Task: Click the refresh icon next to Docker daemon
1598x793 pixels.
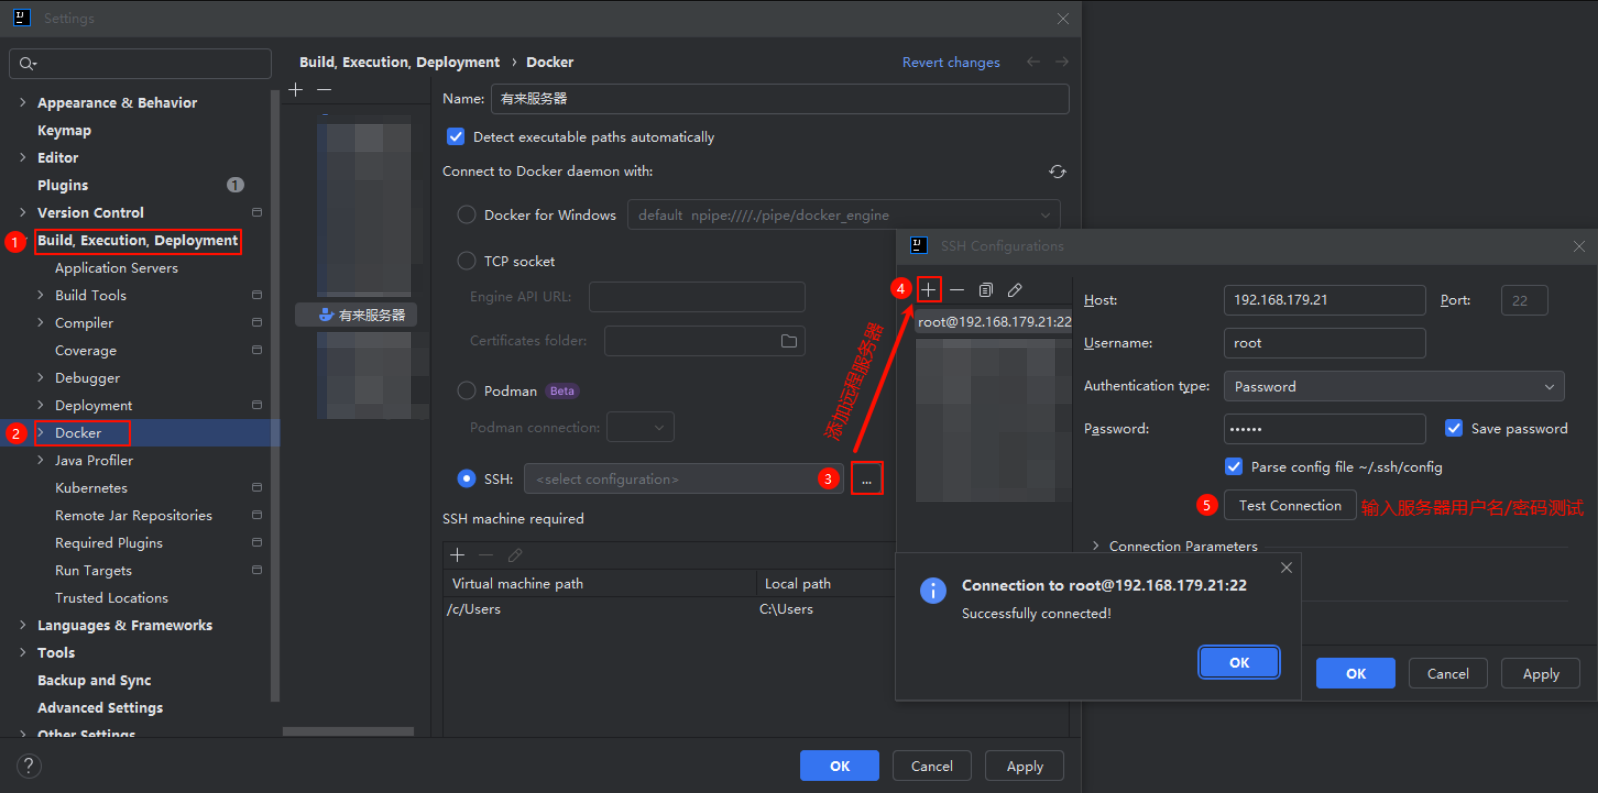Action: click(1057, 172)
